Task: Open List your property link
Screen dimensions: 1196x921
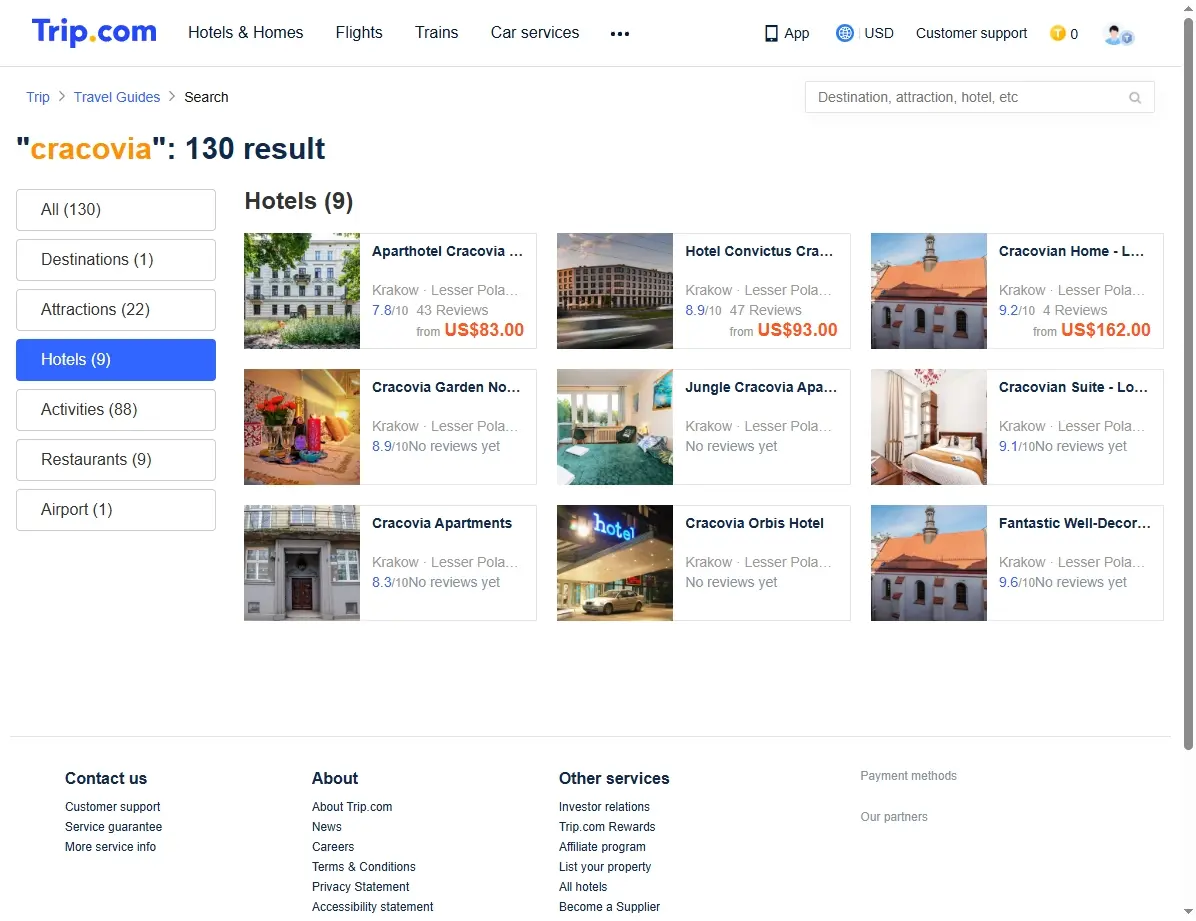Action: click(x=605, y=867)
